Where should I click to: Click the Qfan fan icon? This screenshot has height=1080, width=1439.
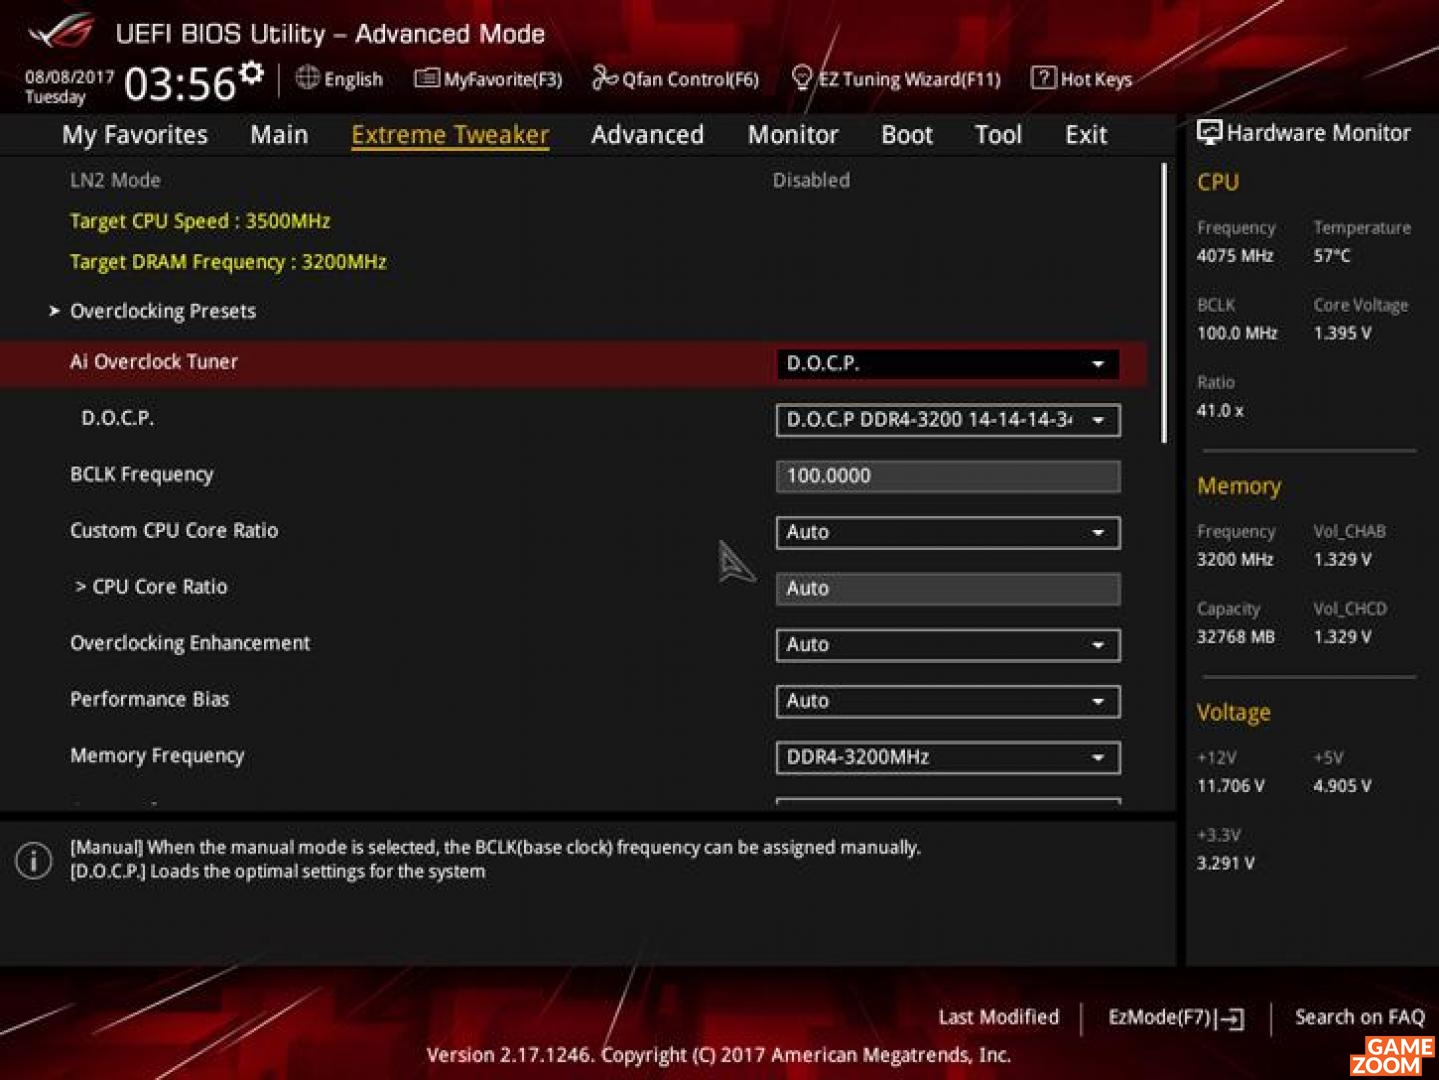[x=604, y=77]
